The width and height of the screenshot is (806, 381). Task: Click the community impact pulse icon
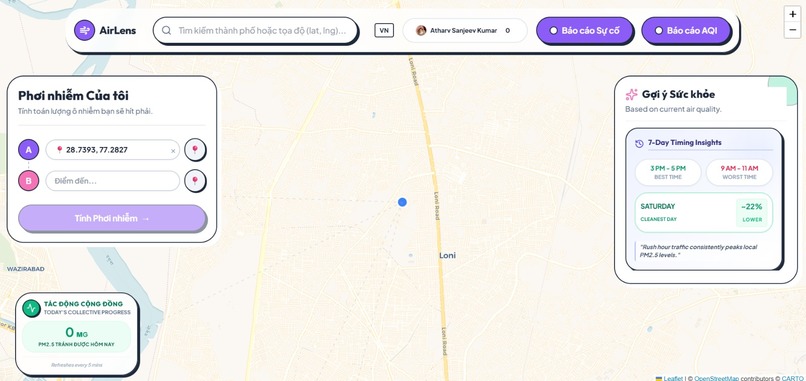(31, 309)
